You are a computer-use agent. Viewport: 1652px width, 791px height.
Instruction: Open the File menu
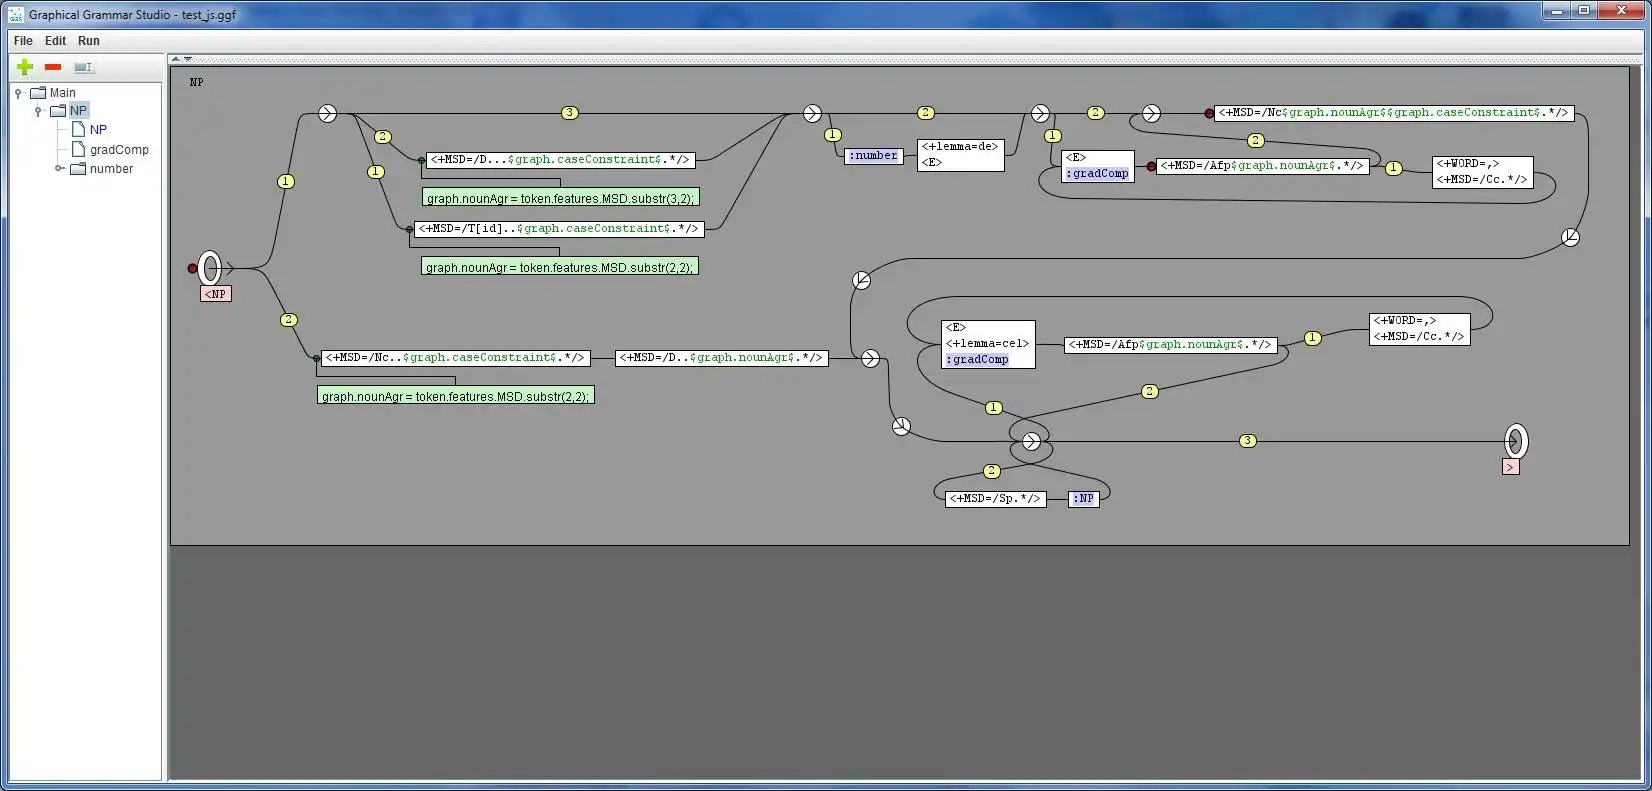(x=23, y=41)
